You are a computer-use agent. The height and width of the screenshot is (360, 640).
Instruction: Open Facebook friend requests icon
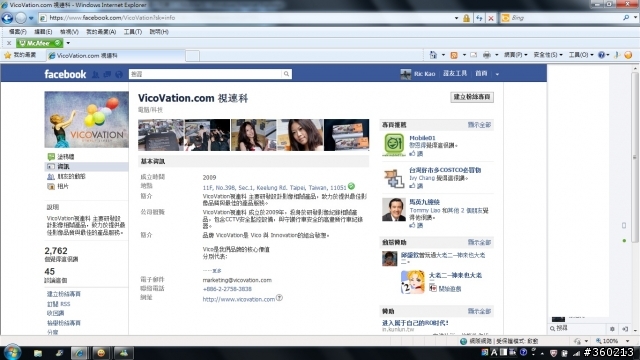(96, 74)
